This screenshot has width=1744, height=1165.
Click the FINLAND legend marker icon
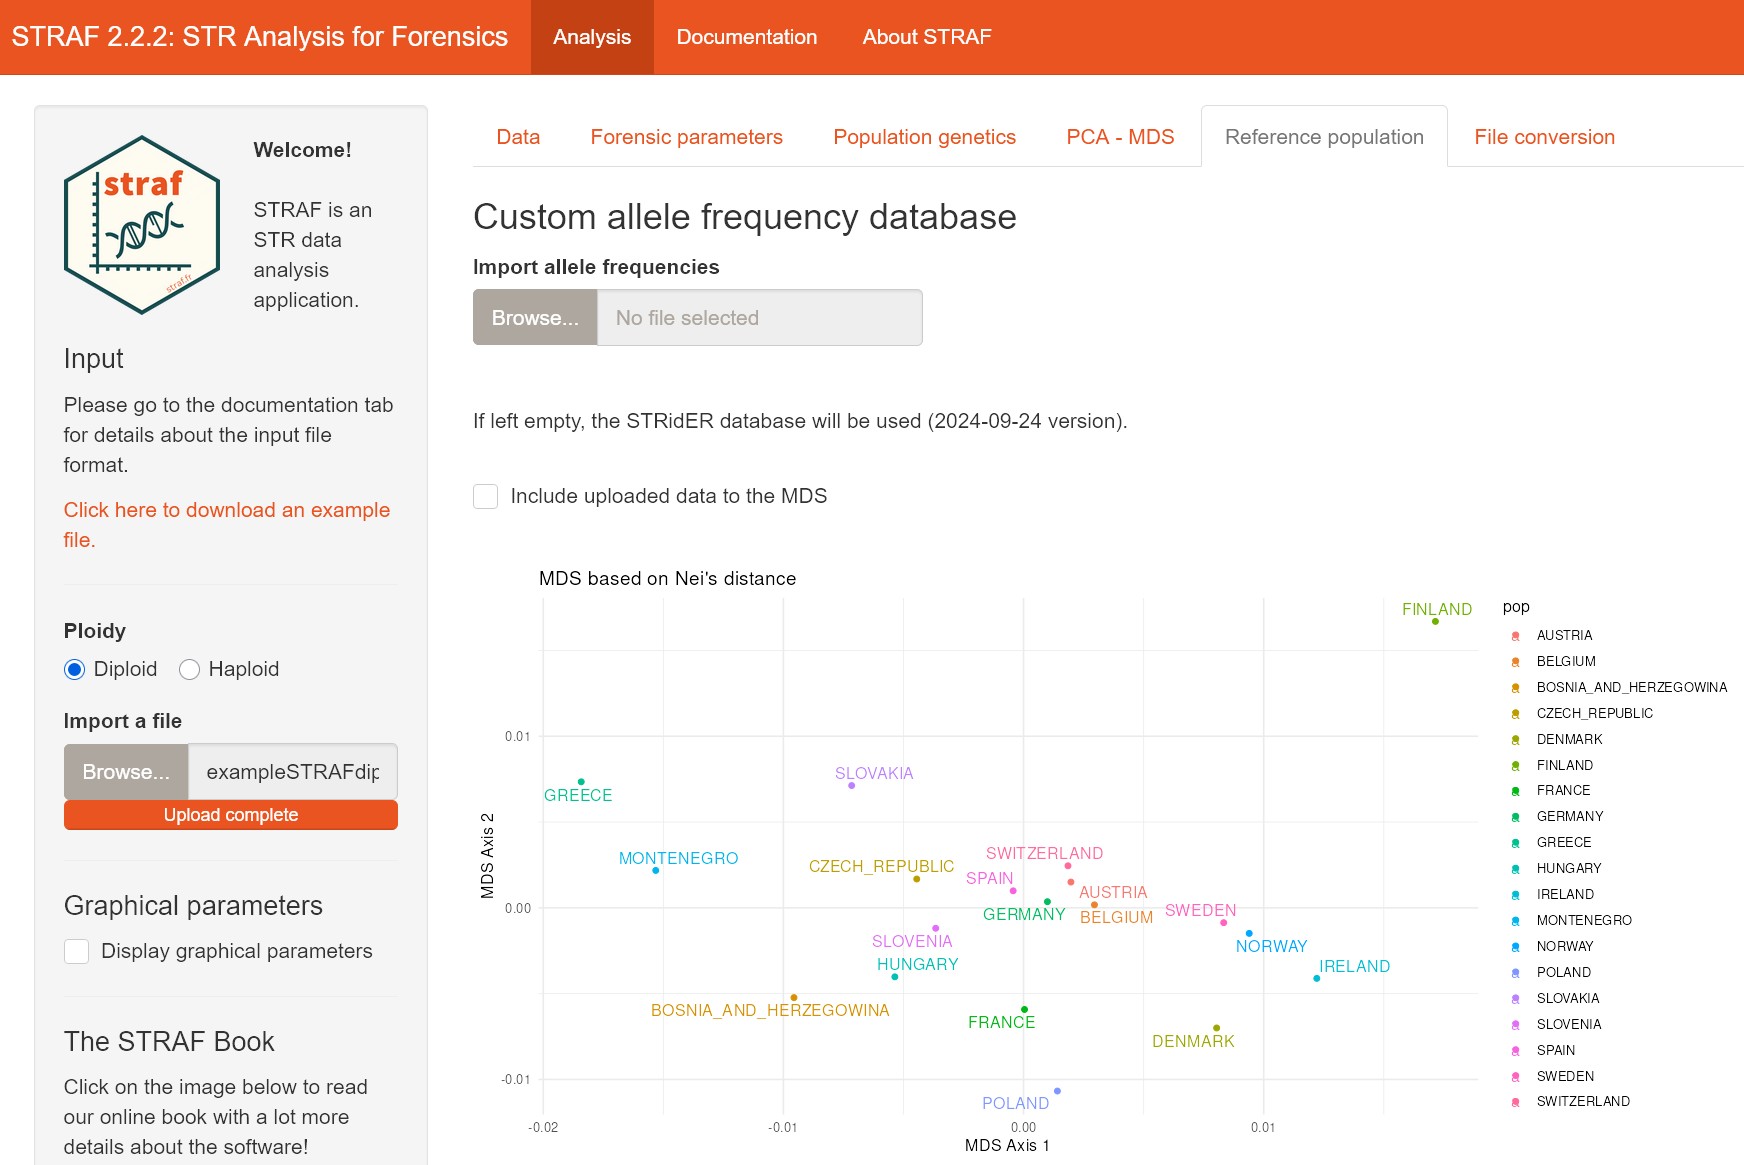(x=1515, y=766)
